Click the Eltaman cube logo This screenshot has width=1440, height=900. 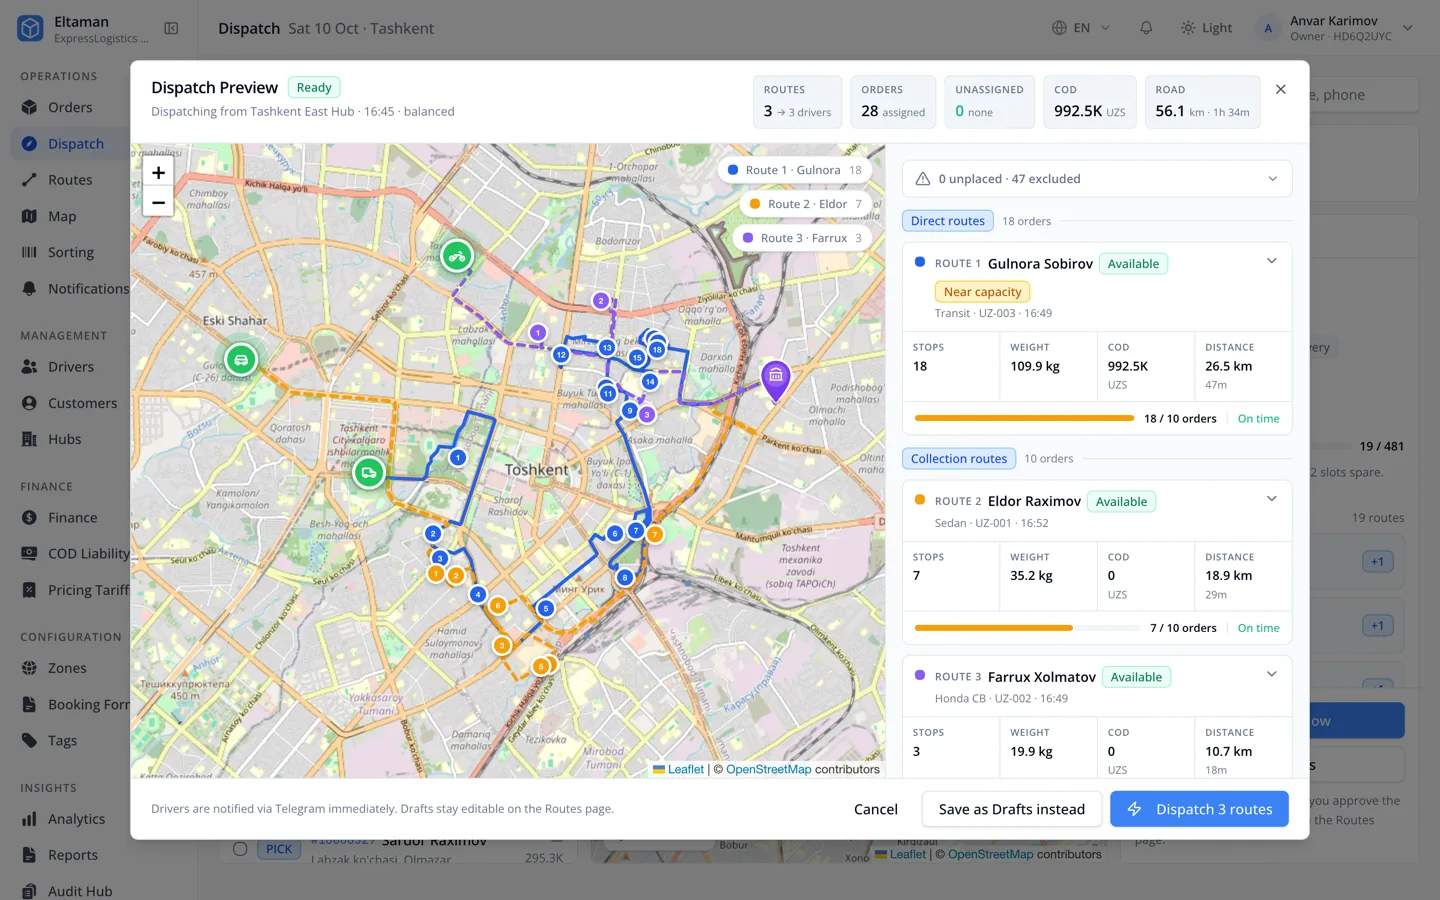[x=30, y=28]
